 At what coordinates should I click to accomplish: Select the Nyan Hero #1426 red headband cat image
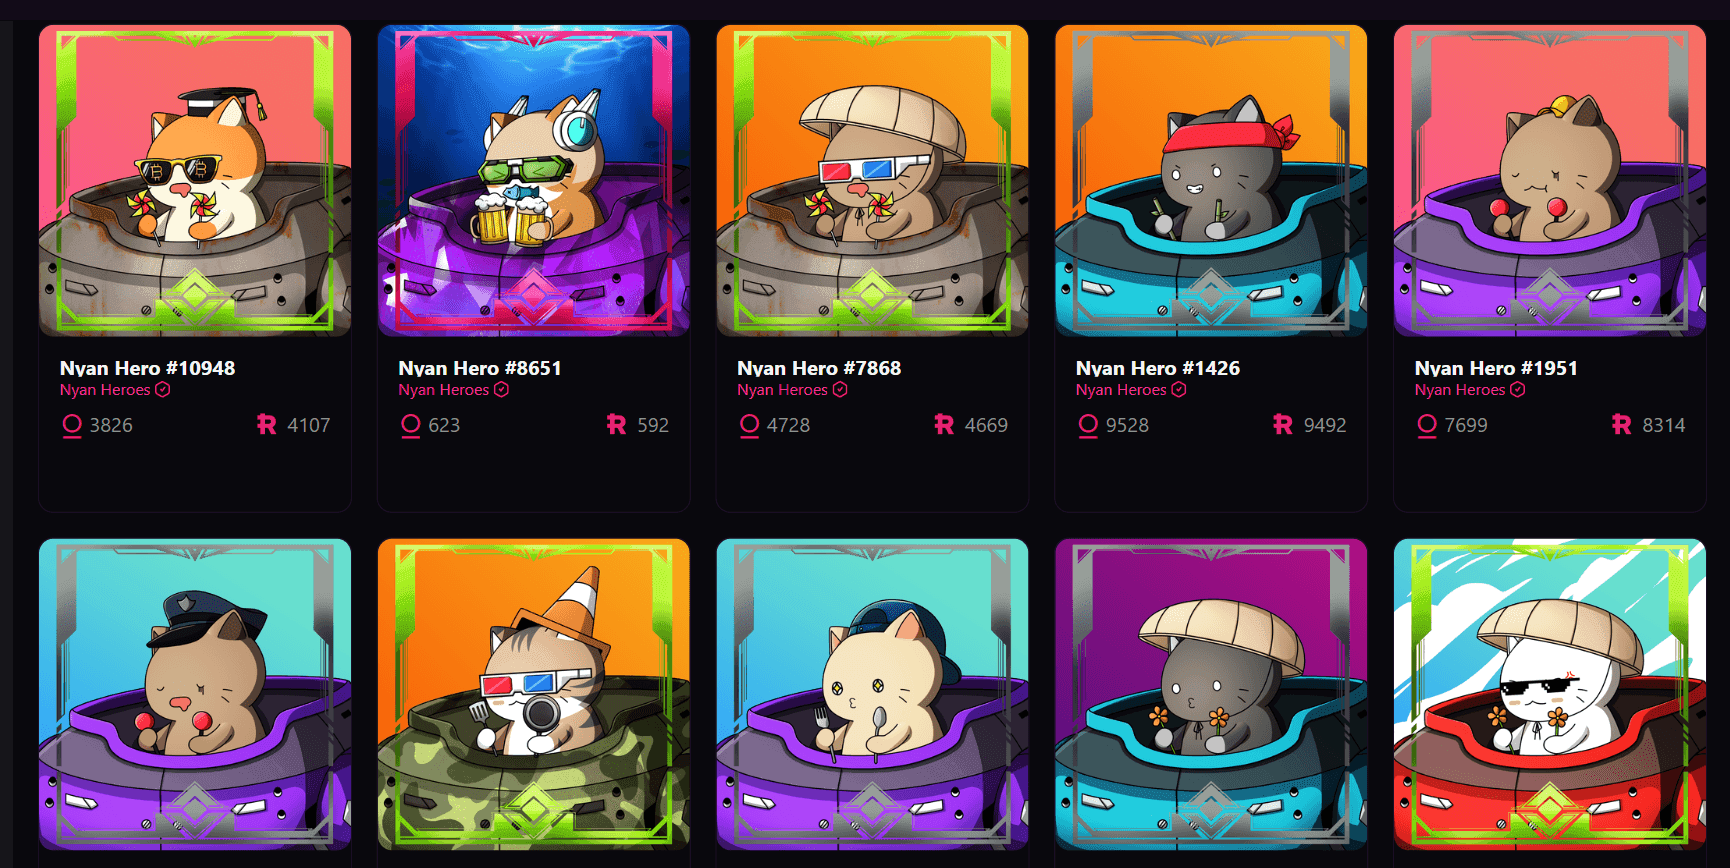[1211, 181]
